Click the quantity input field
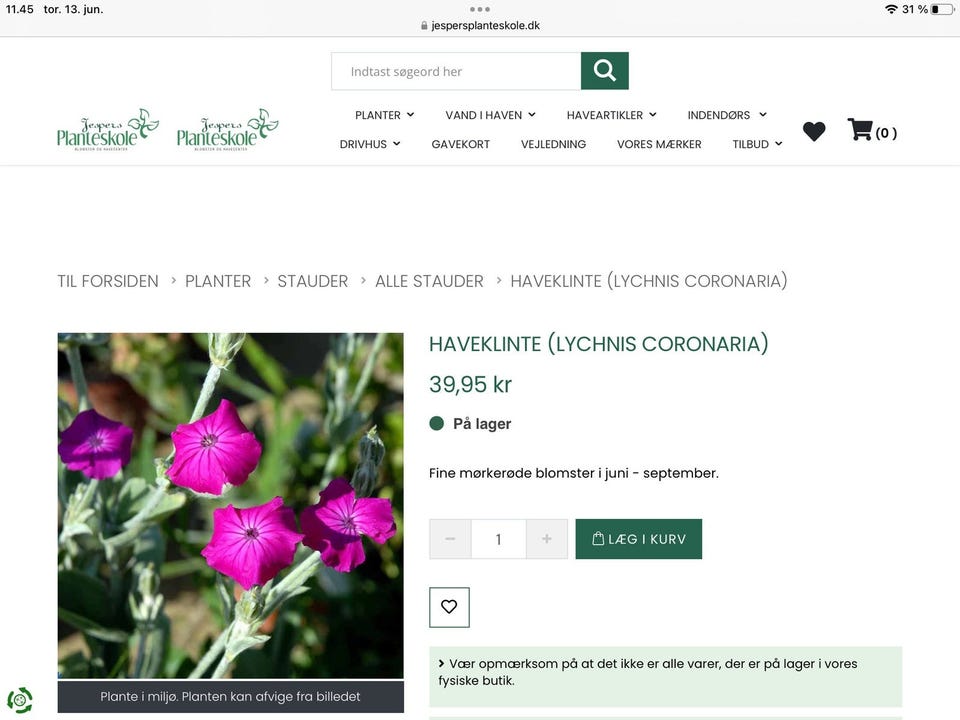The width and height of the screenshot is (960, 720). [498, 538]
